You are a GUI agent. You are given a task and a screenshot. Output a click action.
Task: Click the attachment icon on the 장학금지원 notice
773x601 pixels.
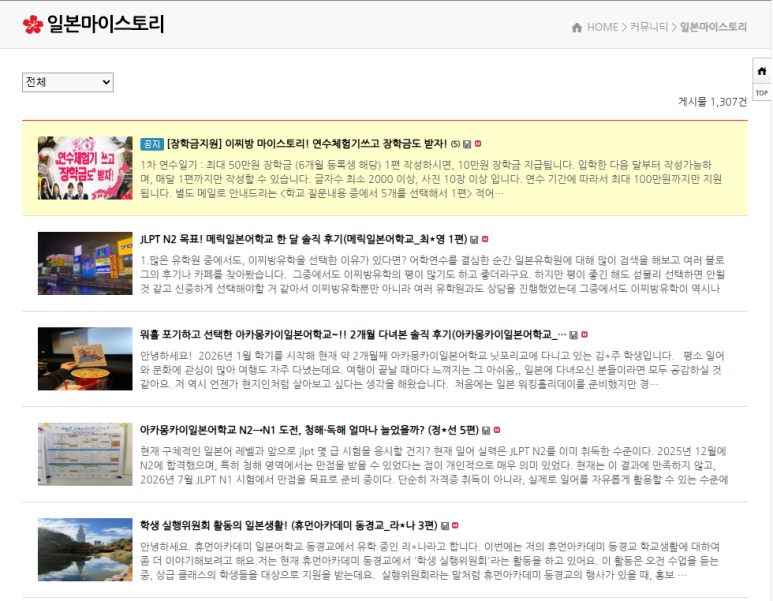point(467,143)
